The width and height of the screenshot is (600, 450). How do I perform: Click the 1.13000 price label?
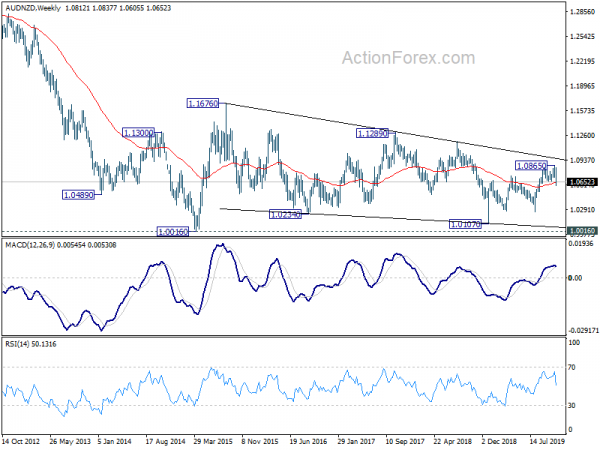pyautogui.click(x=138, y=133)
